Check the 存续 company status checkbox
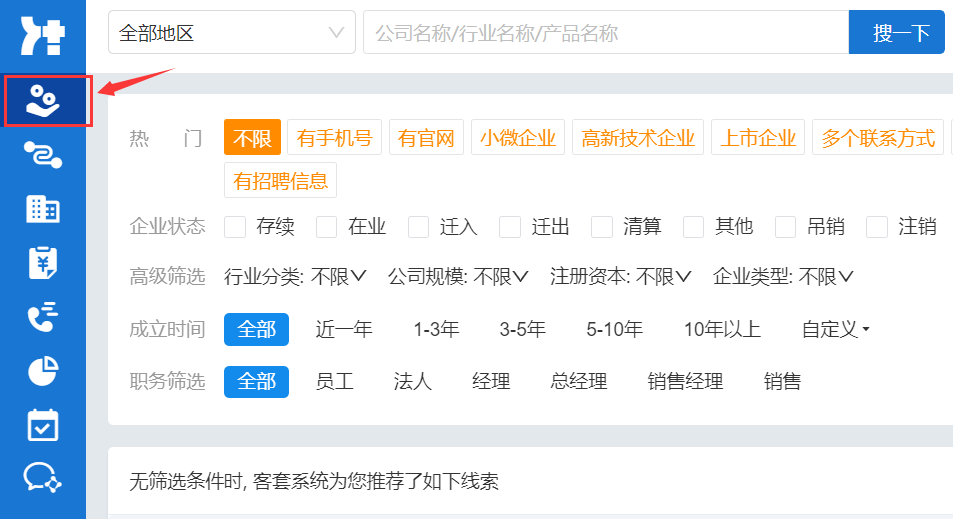The image size is (953, 519). click(x=236, y=227)
